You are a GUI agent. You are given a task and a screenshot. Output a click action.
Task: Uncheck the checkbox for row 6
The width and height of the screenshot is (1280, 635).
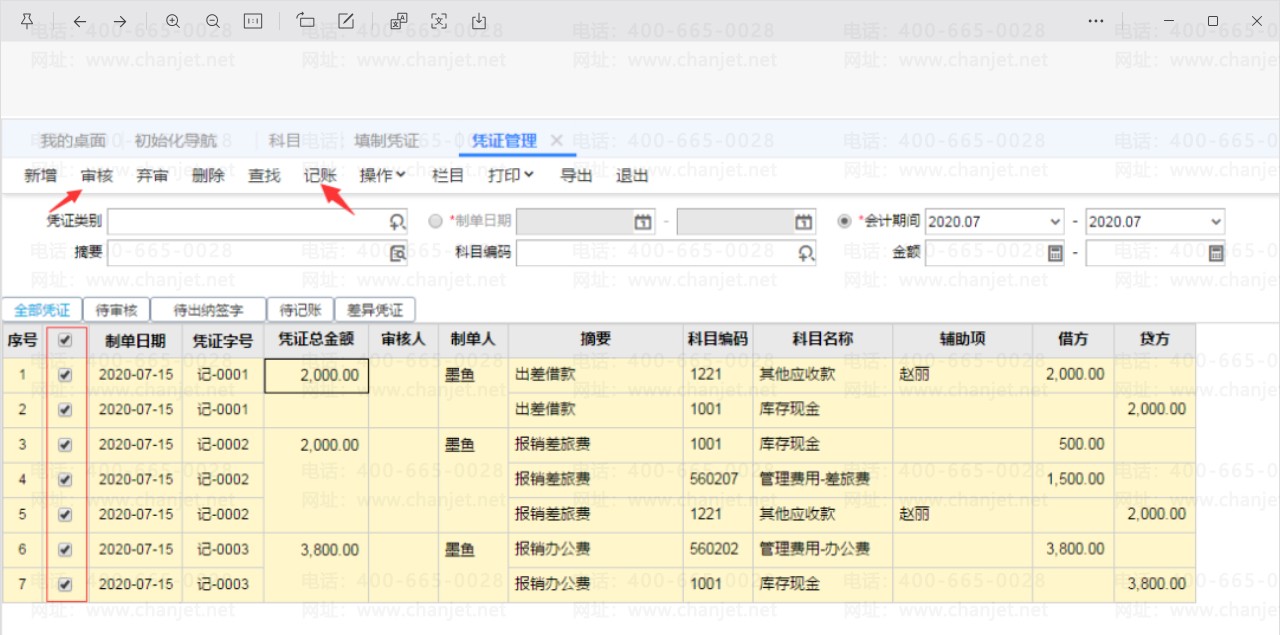tap(65, 550)
